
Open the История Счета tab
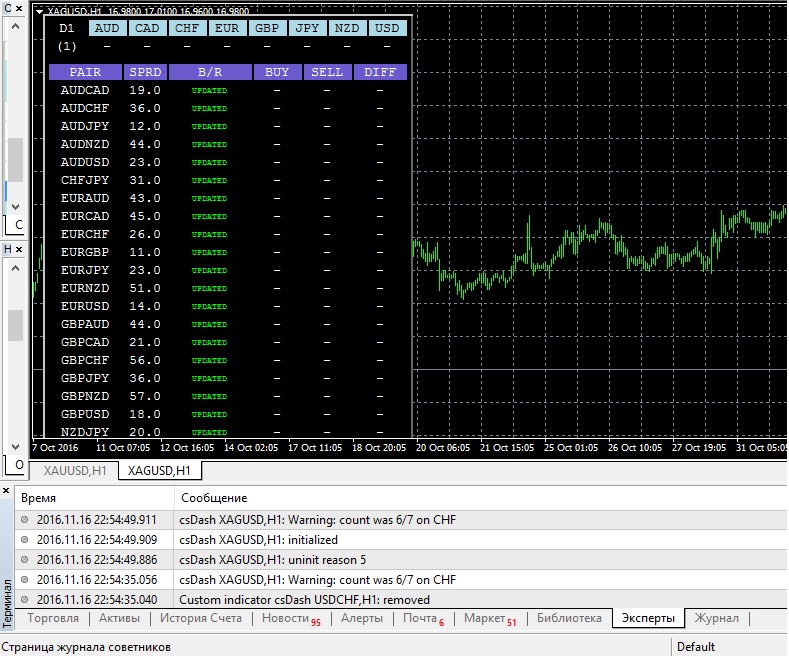click(x=201, y=618)
